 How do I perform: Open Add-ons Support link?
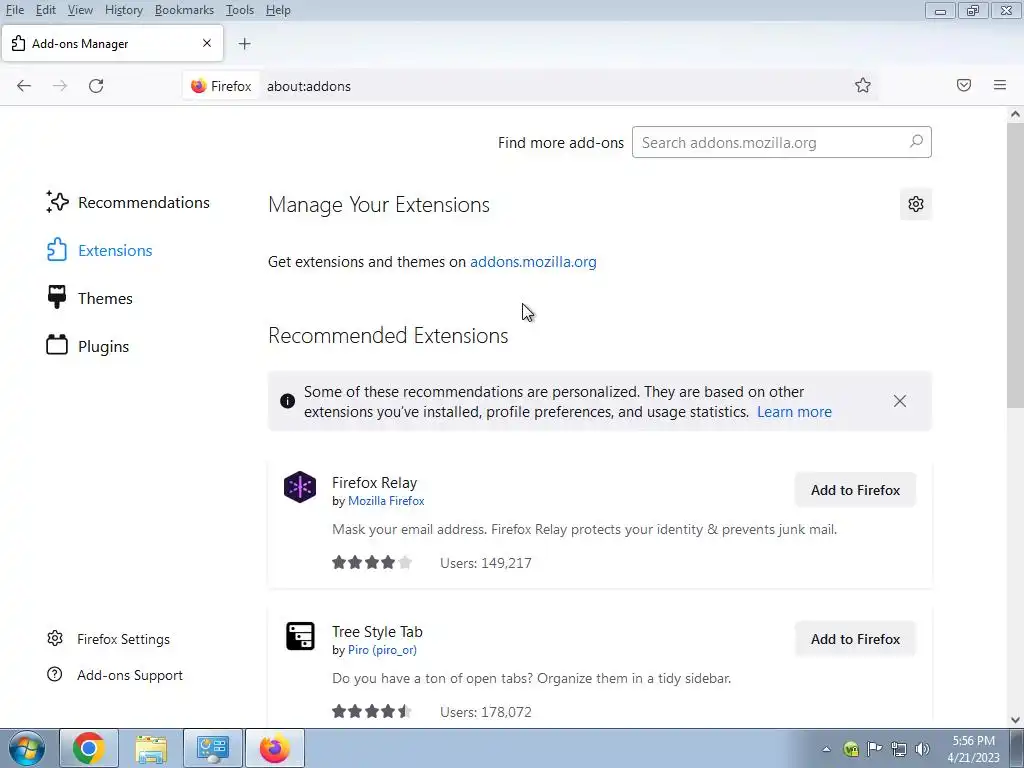point(115,675)
